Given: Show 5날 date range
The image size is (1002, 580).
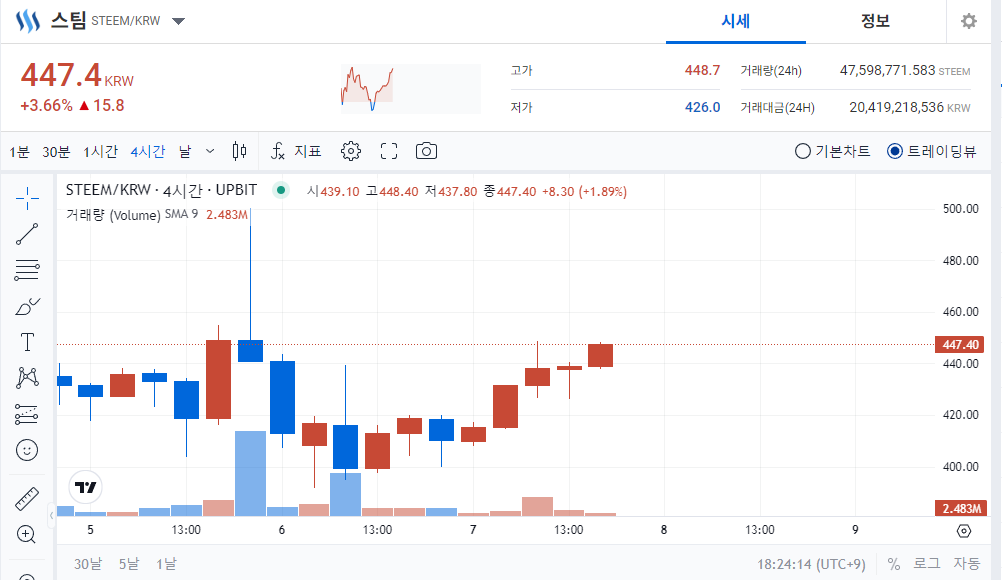Looking at the screenshot, I should [128, 564].
